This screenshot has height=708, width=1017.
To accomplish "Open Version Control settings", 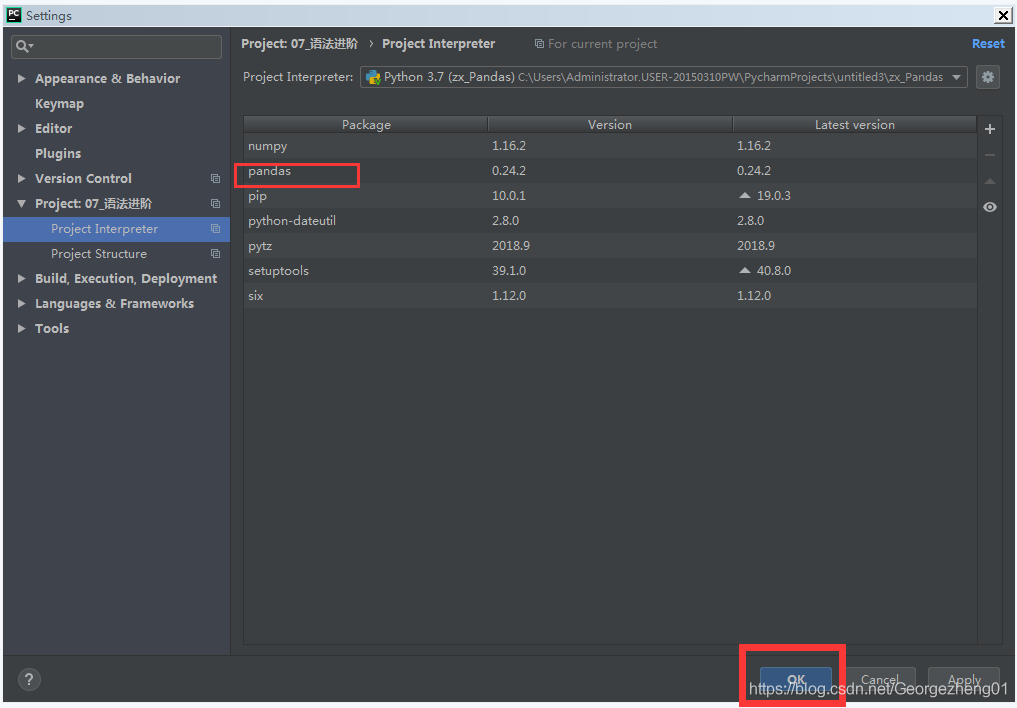I will [83, 178].
